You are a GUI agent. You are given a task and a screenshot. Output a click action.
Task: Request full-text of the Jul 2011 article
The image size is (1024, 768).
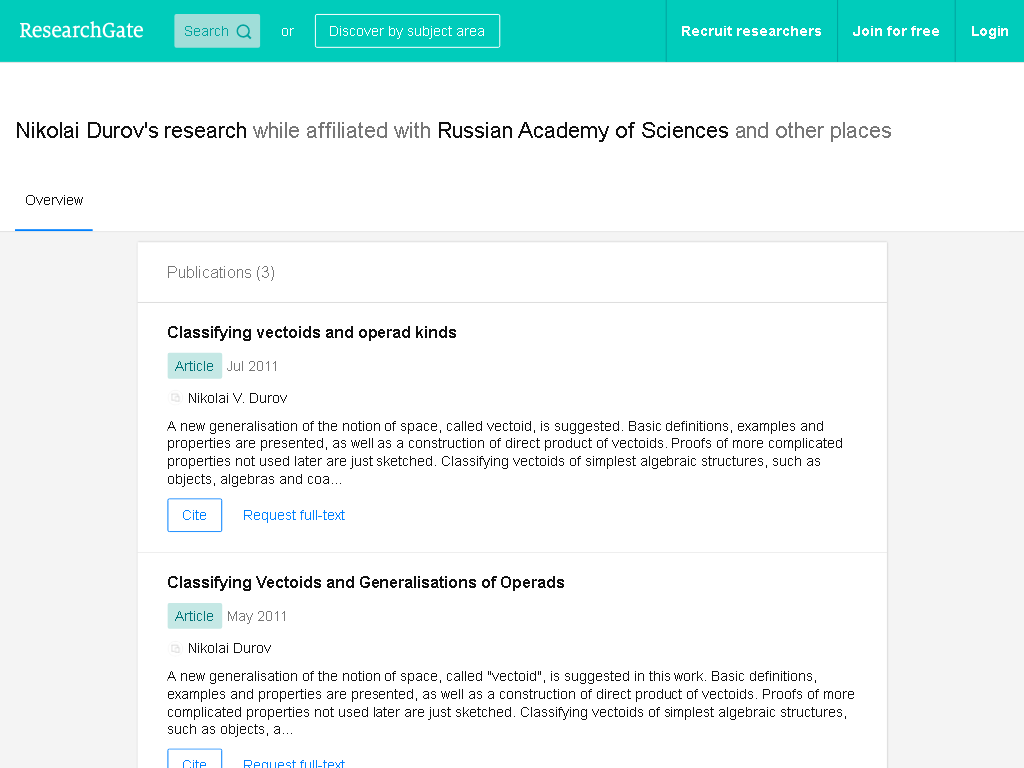[x=293, y=515]
